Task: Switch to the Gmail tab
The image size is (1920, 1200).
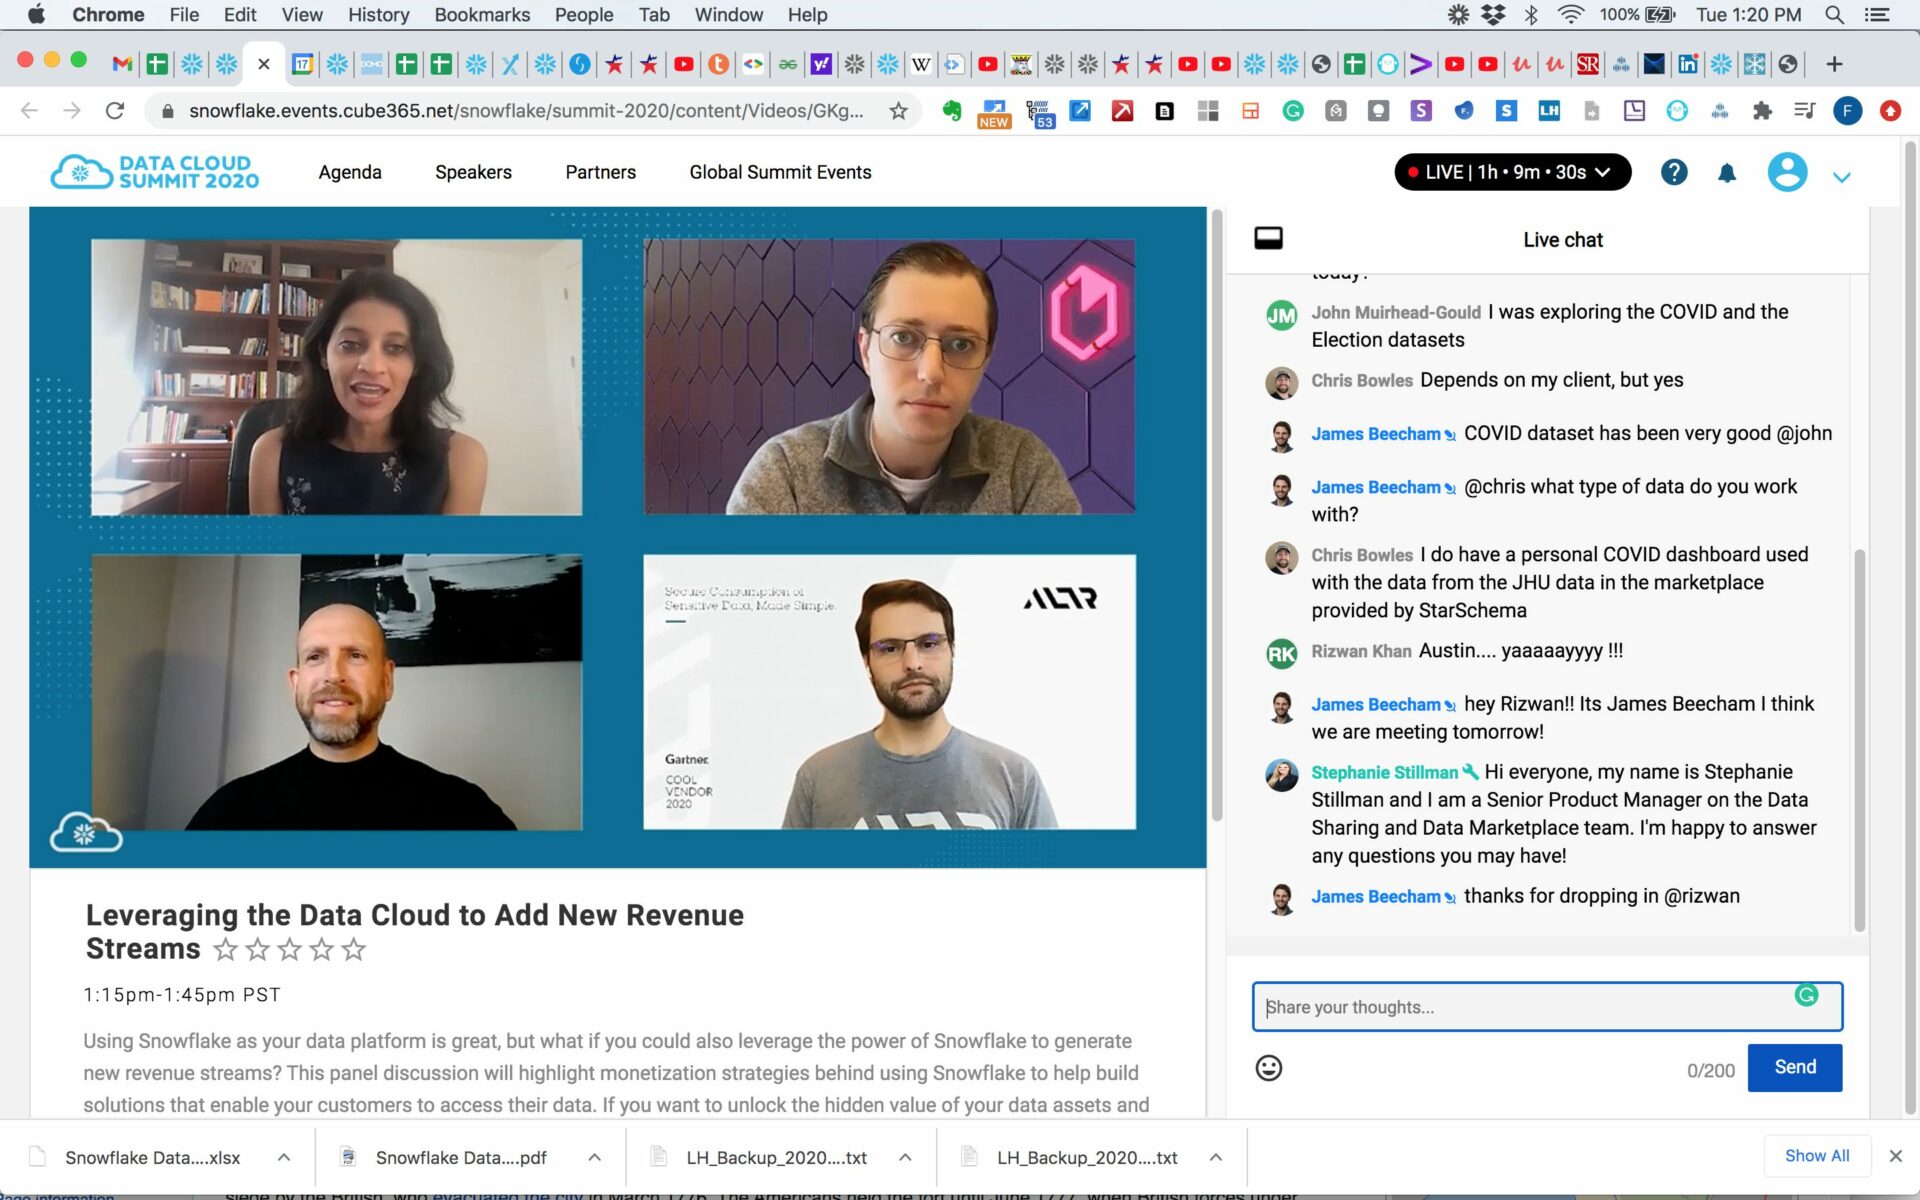Action: tap(122, 64)
